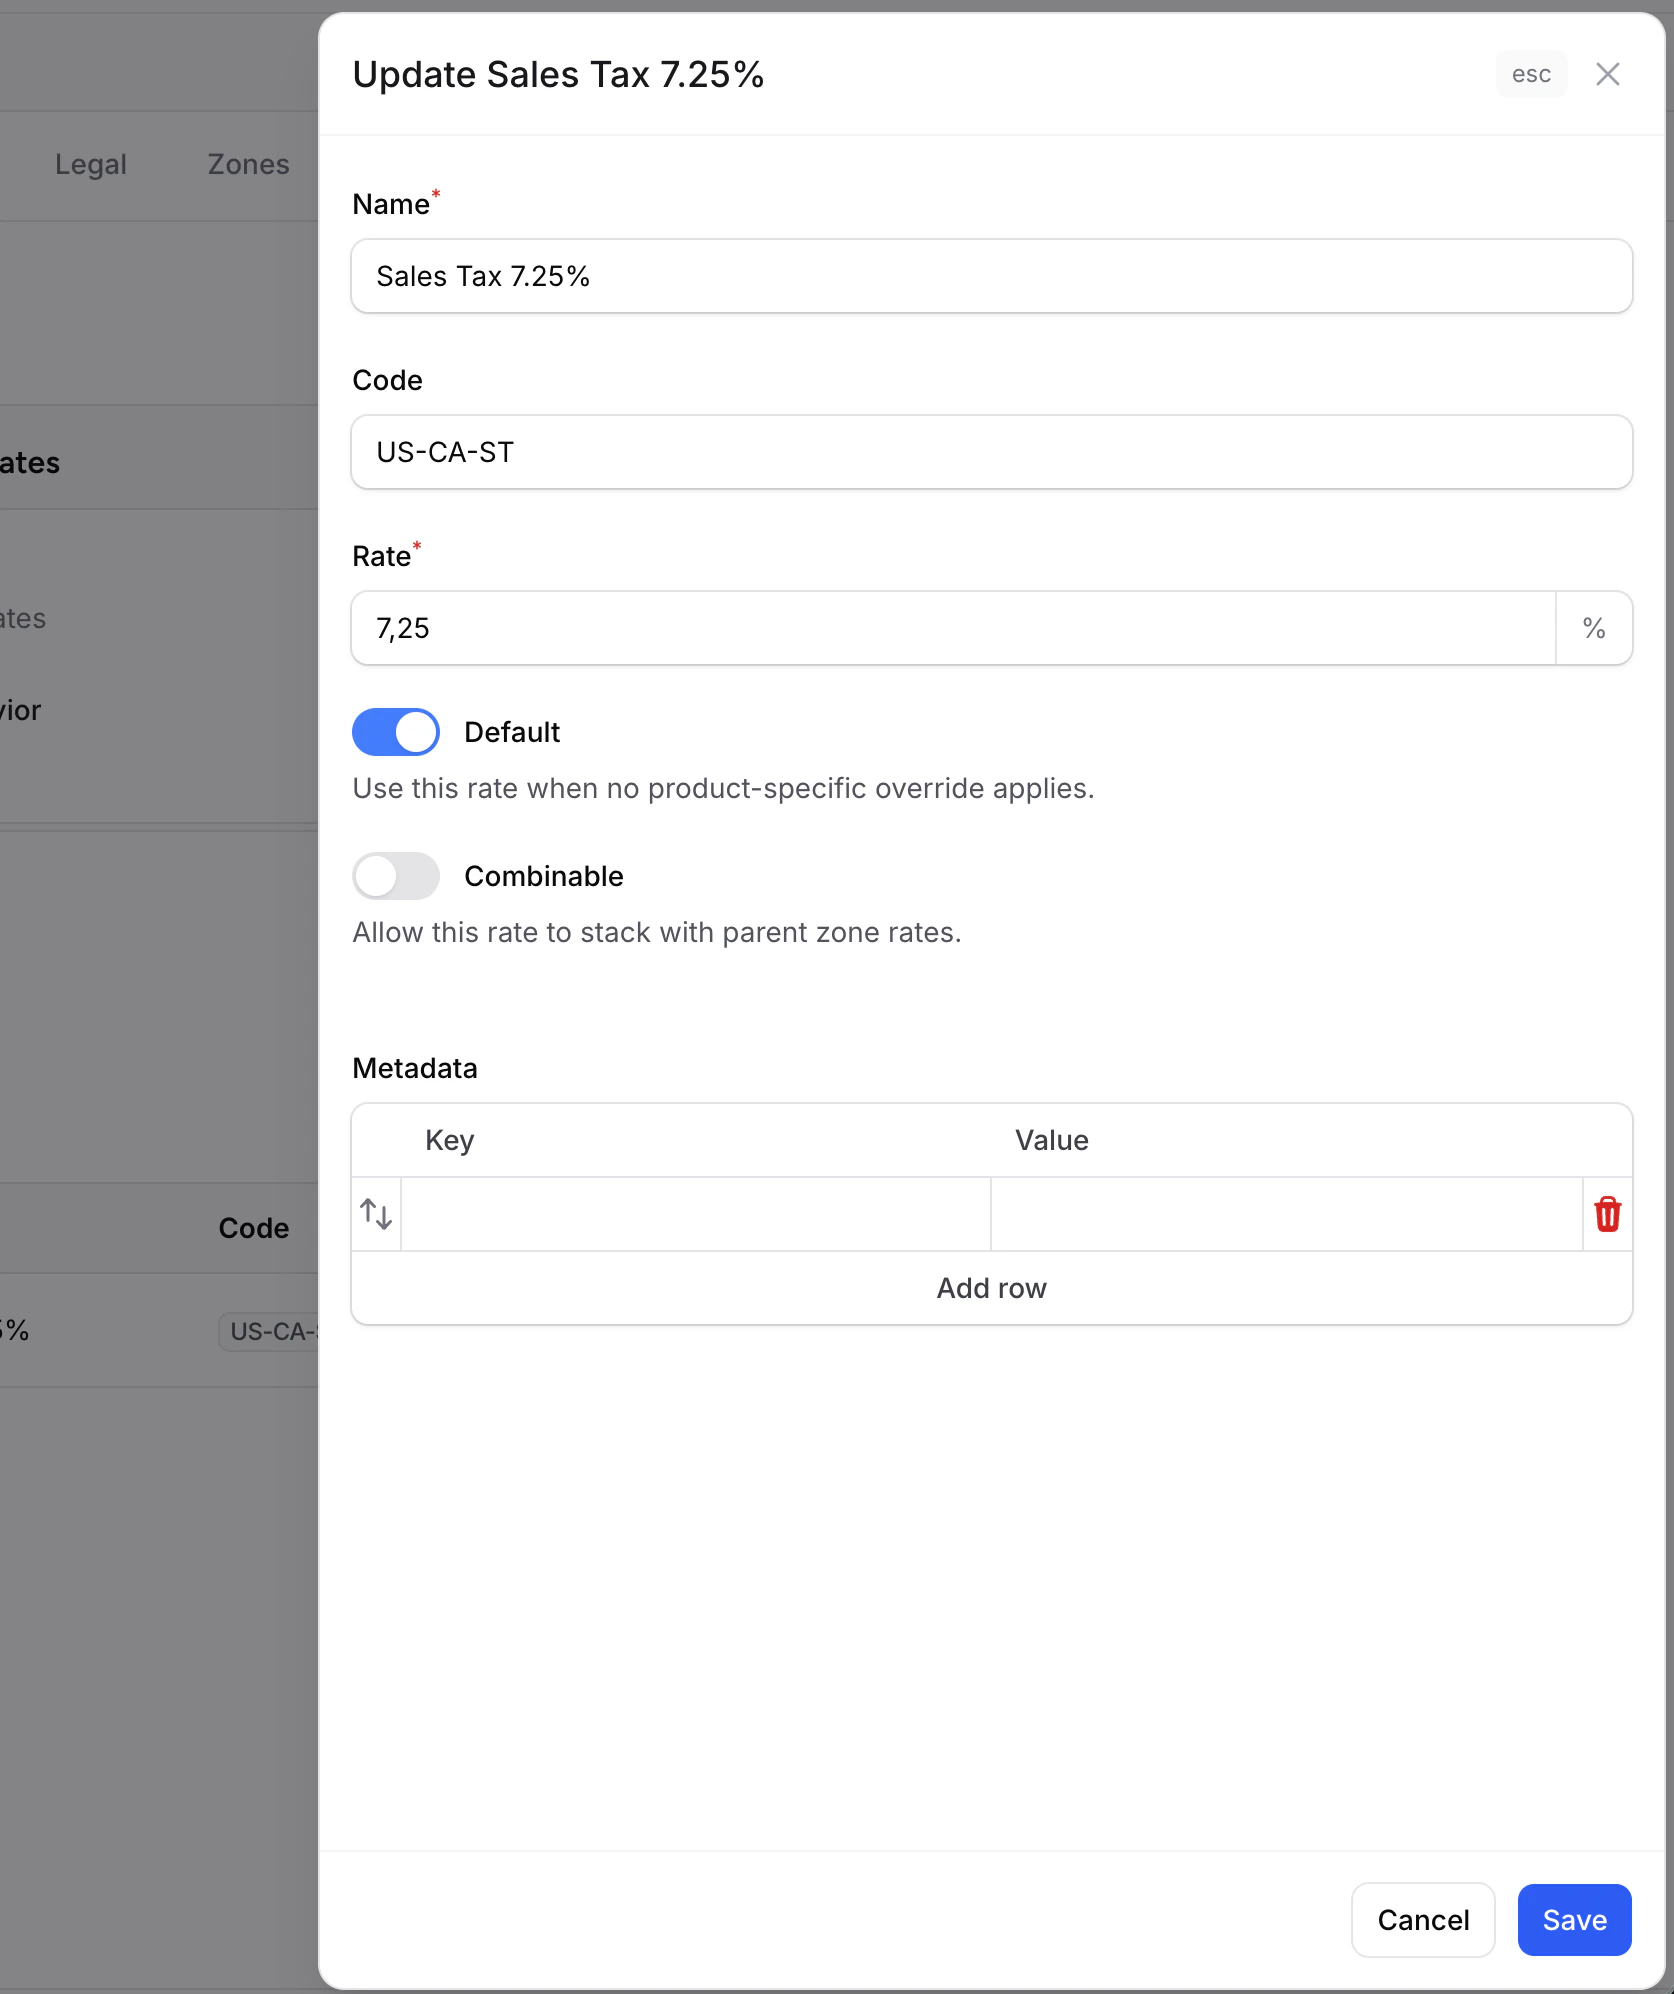Click the Code column header in background table
This screenshot has width=1674, height=1994.
click(254, 1228)
